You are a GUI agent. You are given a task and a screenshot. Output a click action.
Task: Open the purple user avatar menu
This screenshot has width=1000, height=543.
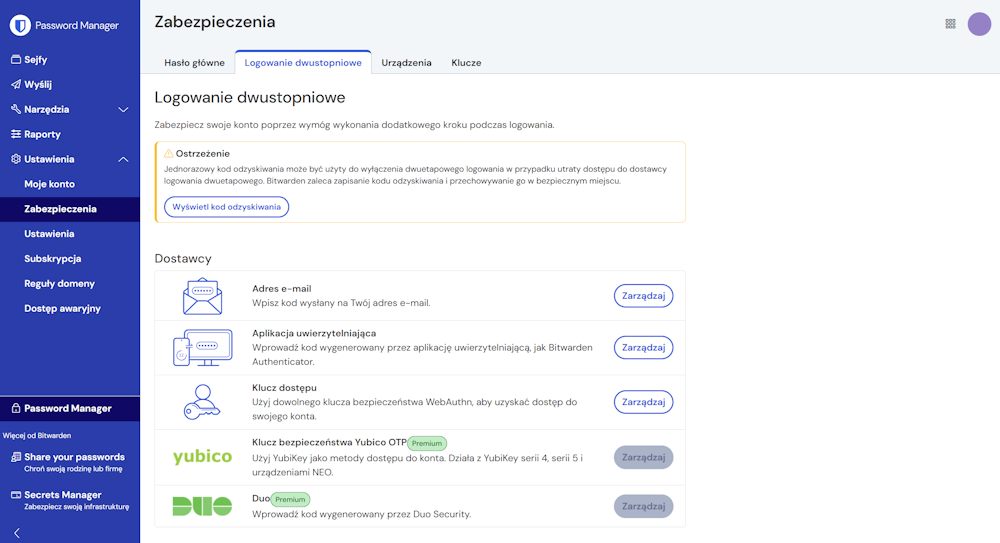(979, 24)
